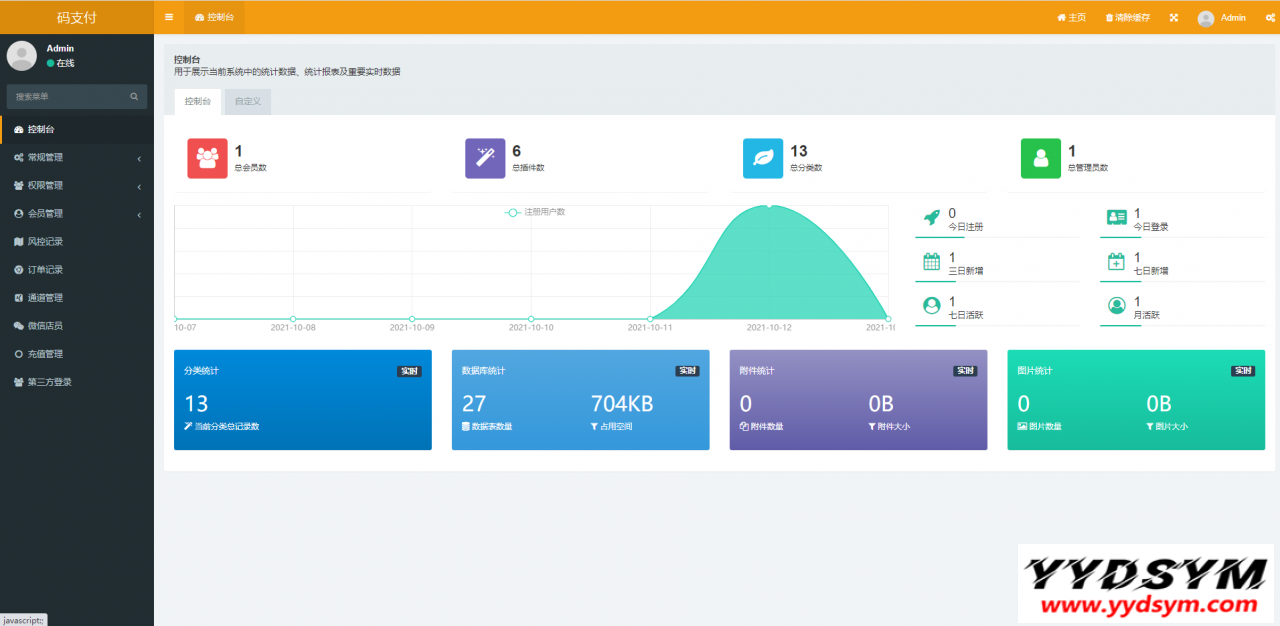Click the 今日注册 rocket icon
The image size is (1280, 626).
931,217
